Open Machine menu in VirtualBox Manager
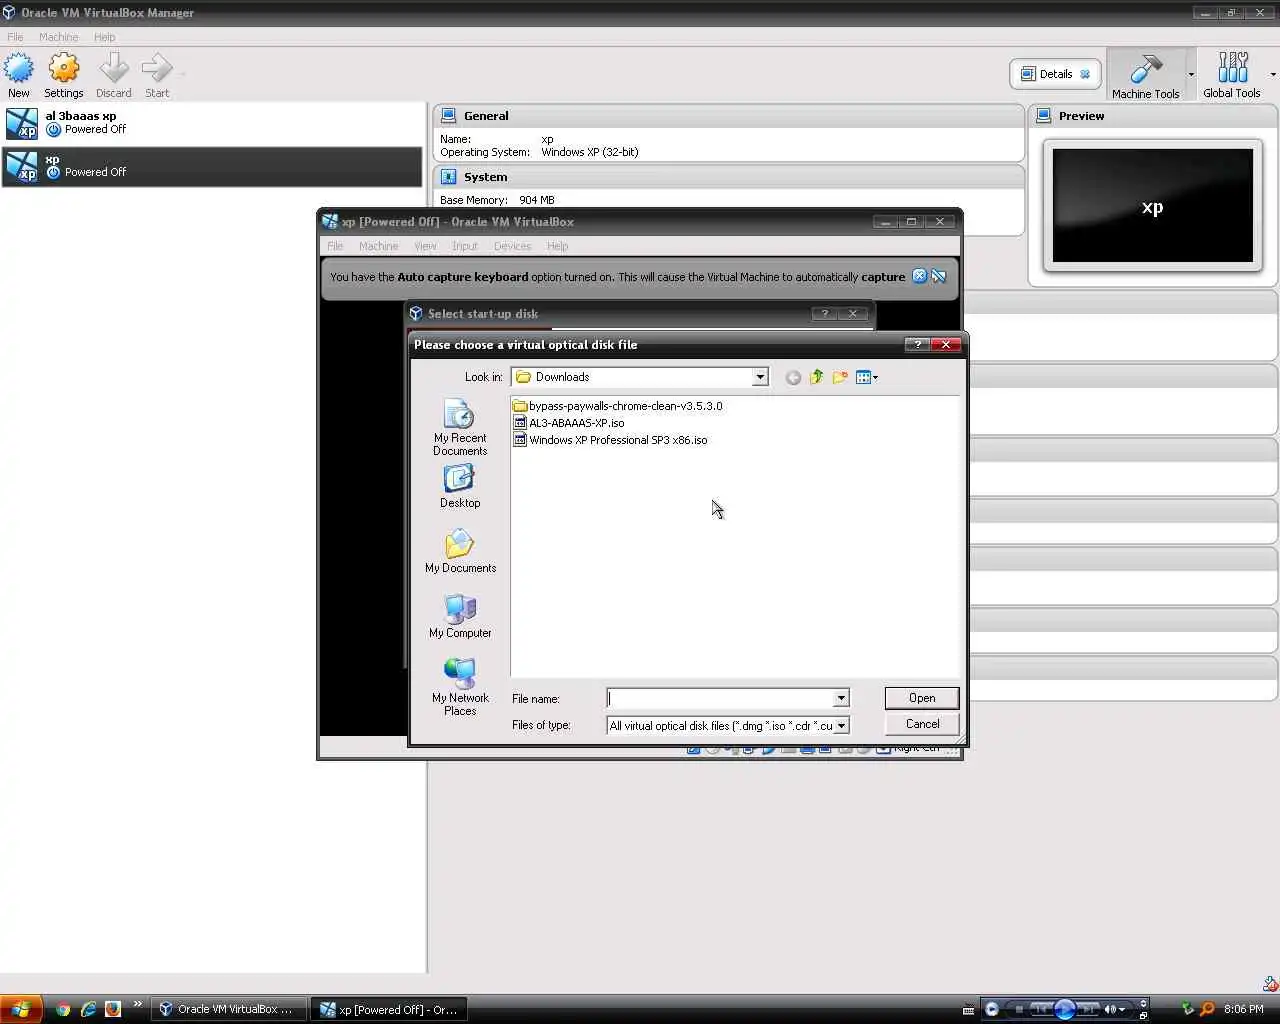The width and height of the screenshot is (1280, 1024). [59, 37]
